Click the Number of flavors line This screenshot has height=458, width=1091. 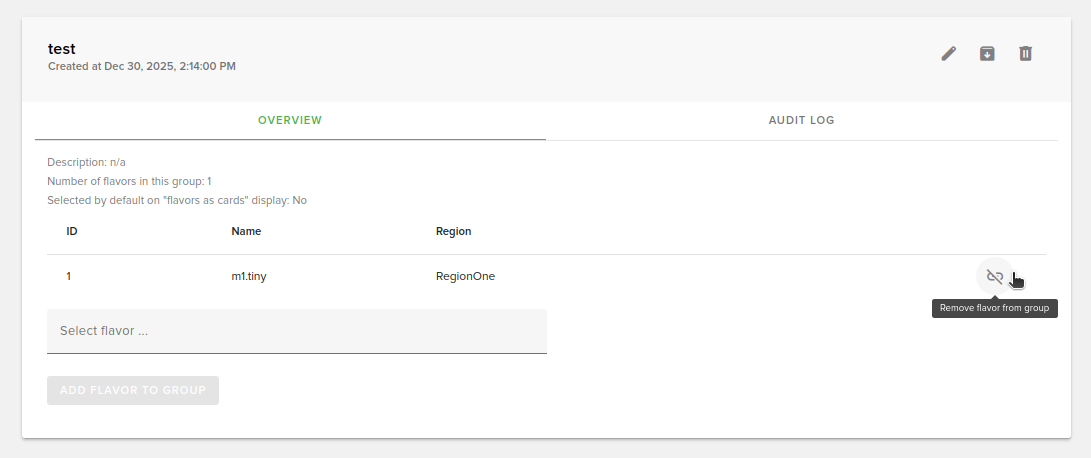[x=129, y=181]
